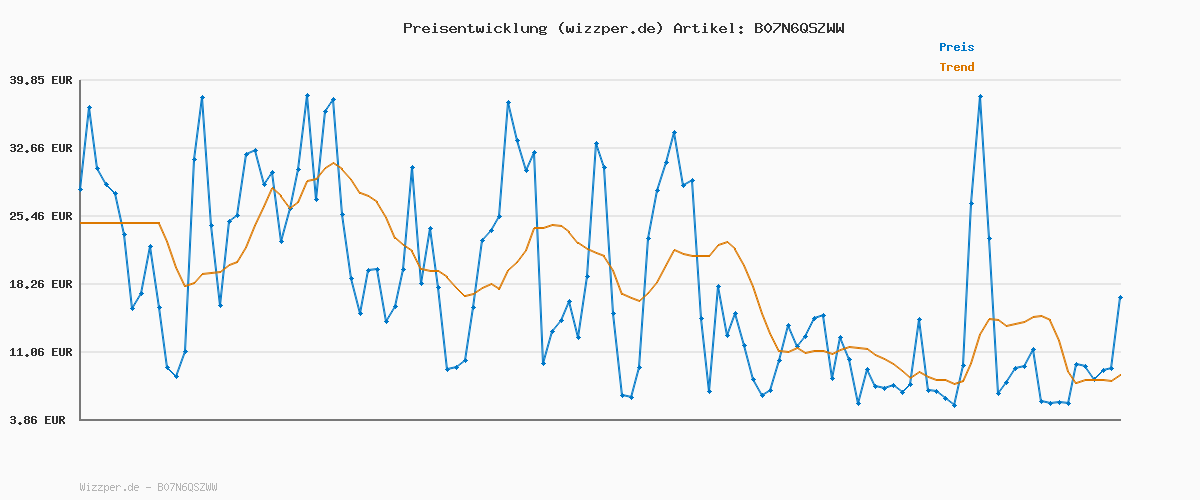Click the 25.46 EUR axis label
This screenshot has height=500, width=1200.
[41, 216]
